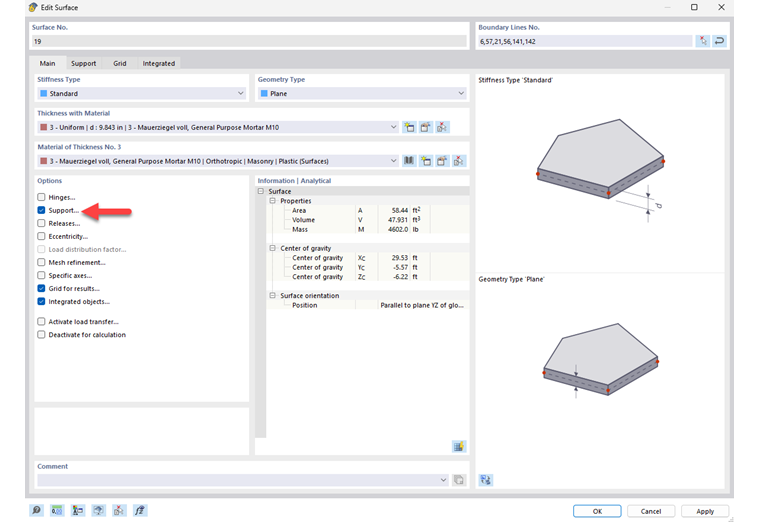The image size is (760, 522).
Task: Collapse Center of gravity node
Action: [272, 248]
